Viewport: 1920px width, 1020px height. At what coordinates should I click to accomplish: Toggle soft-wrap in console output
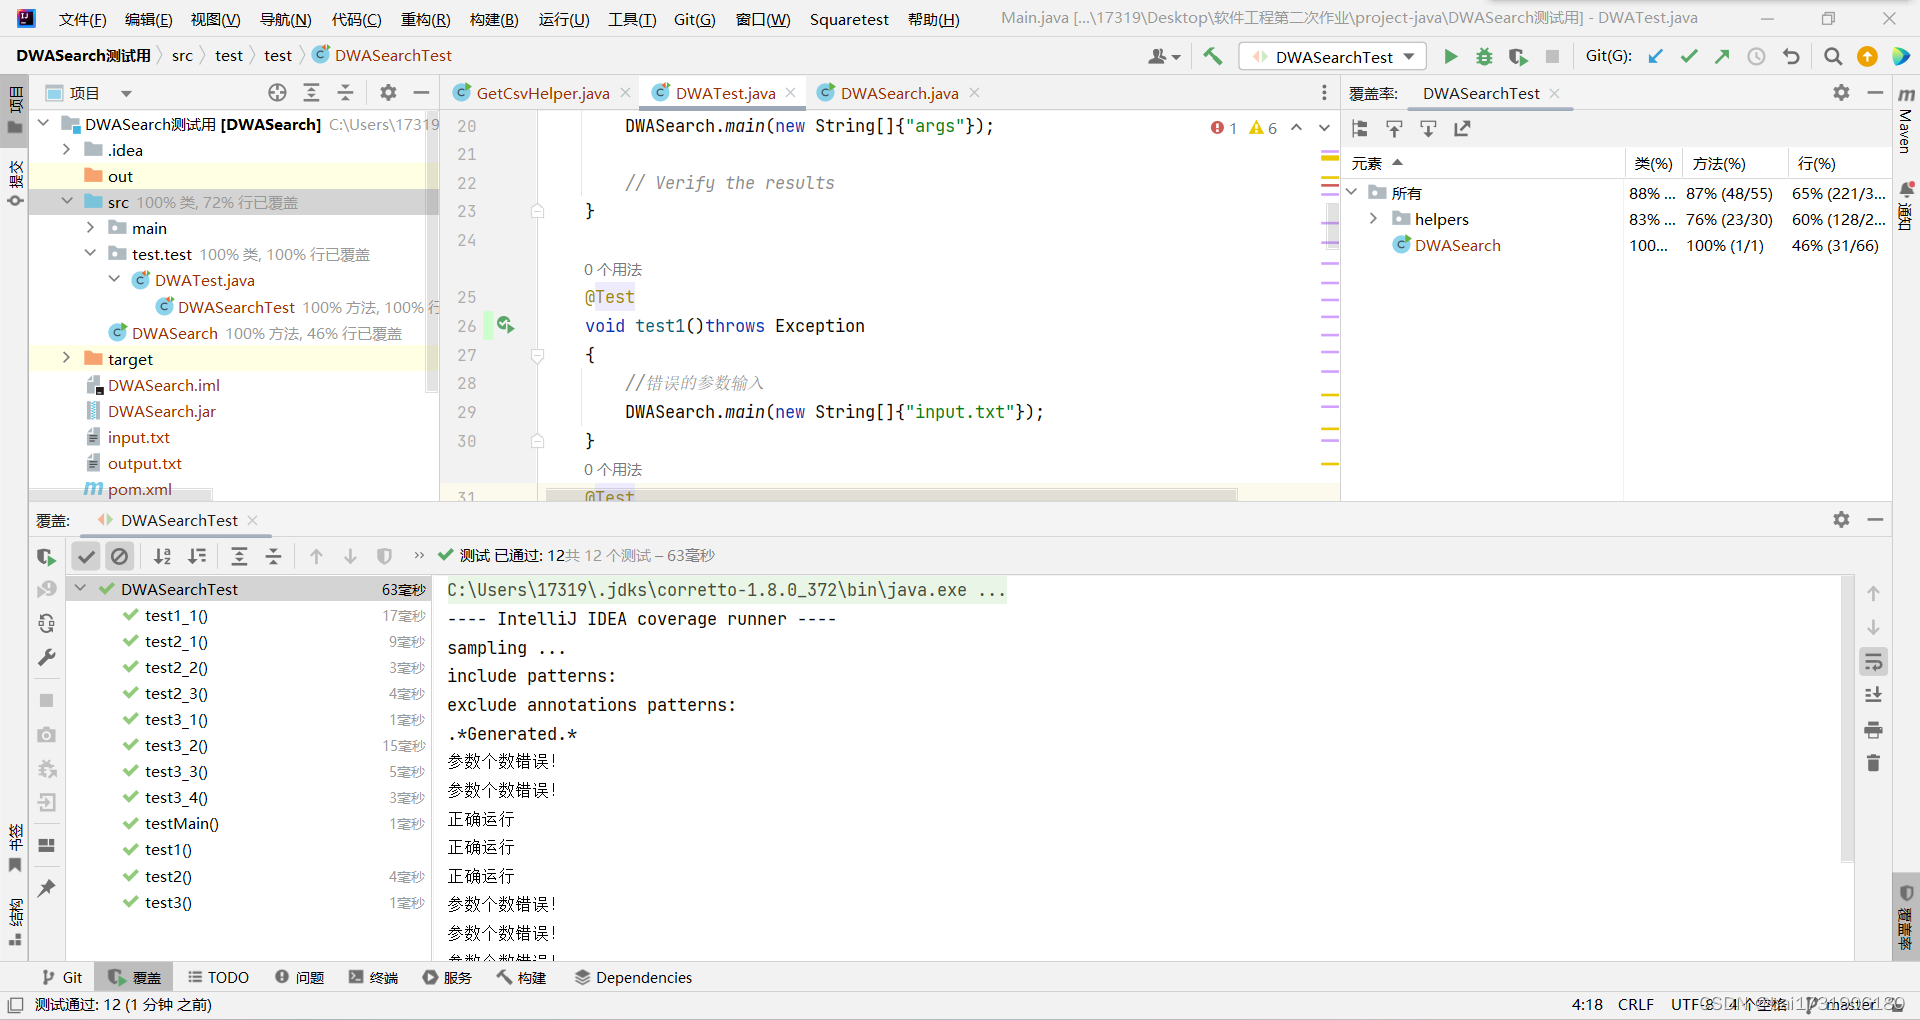1873,662
